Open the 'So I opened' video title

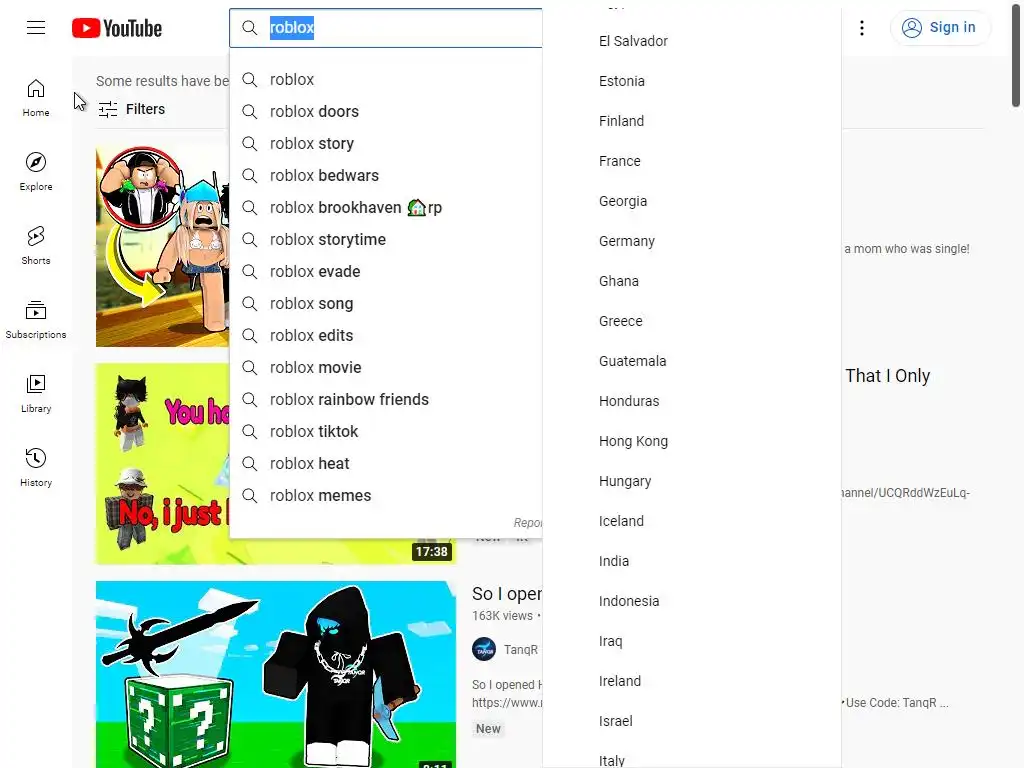(x=507, y=594)
